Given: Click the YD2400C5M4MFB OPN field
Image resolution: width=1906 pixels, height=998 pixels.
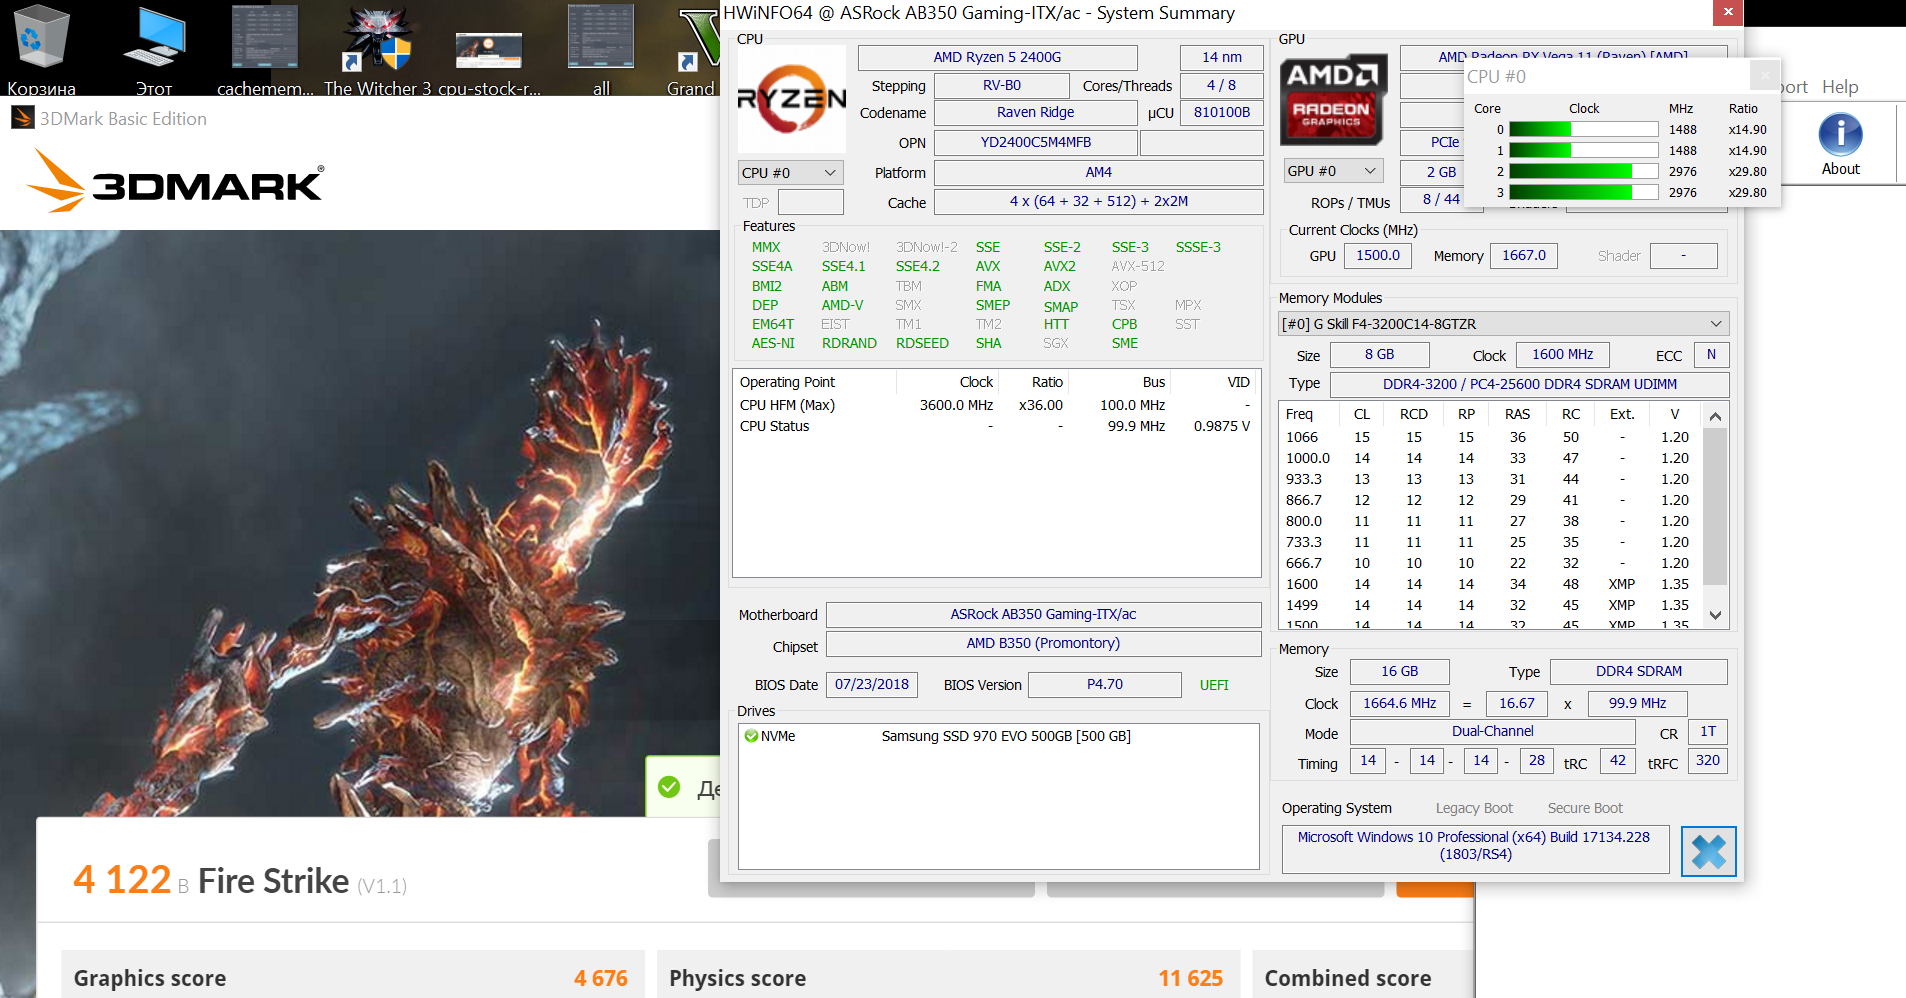Looking at the screenshot, I should 1035,142.
